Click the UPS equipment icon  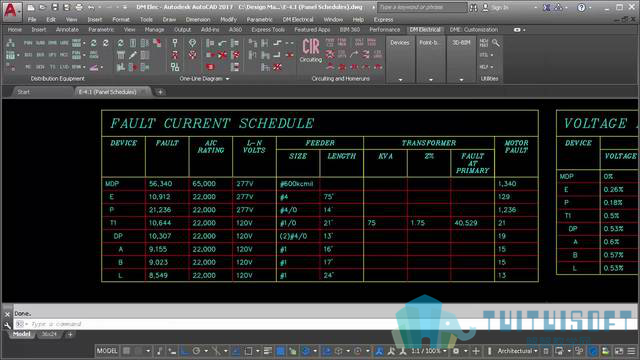tap(52, 55)
